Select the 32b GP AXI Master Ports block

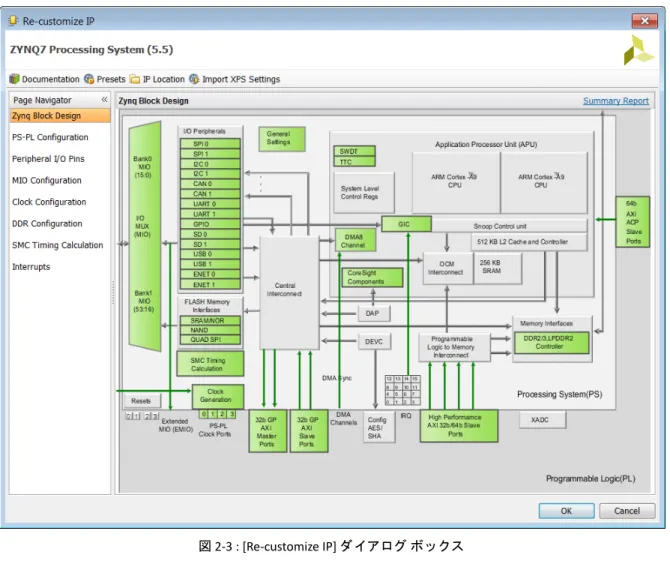click(267, 431)
